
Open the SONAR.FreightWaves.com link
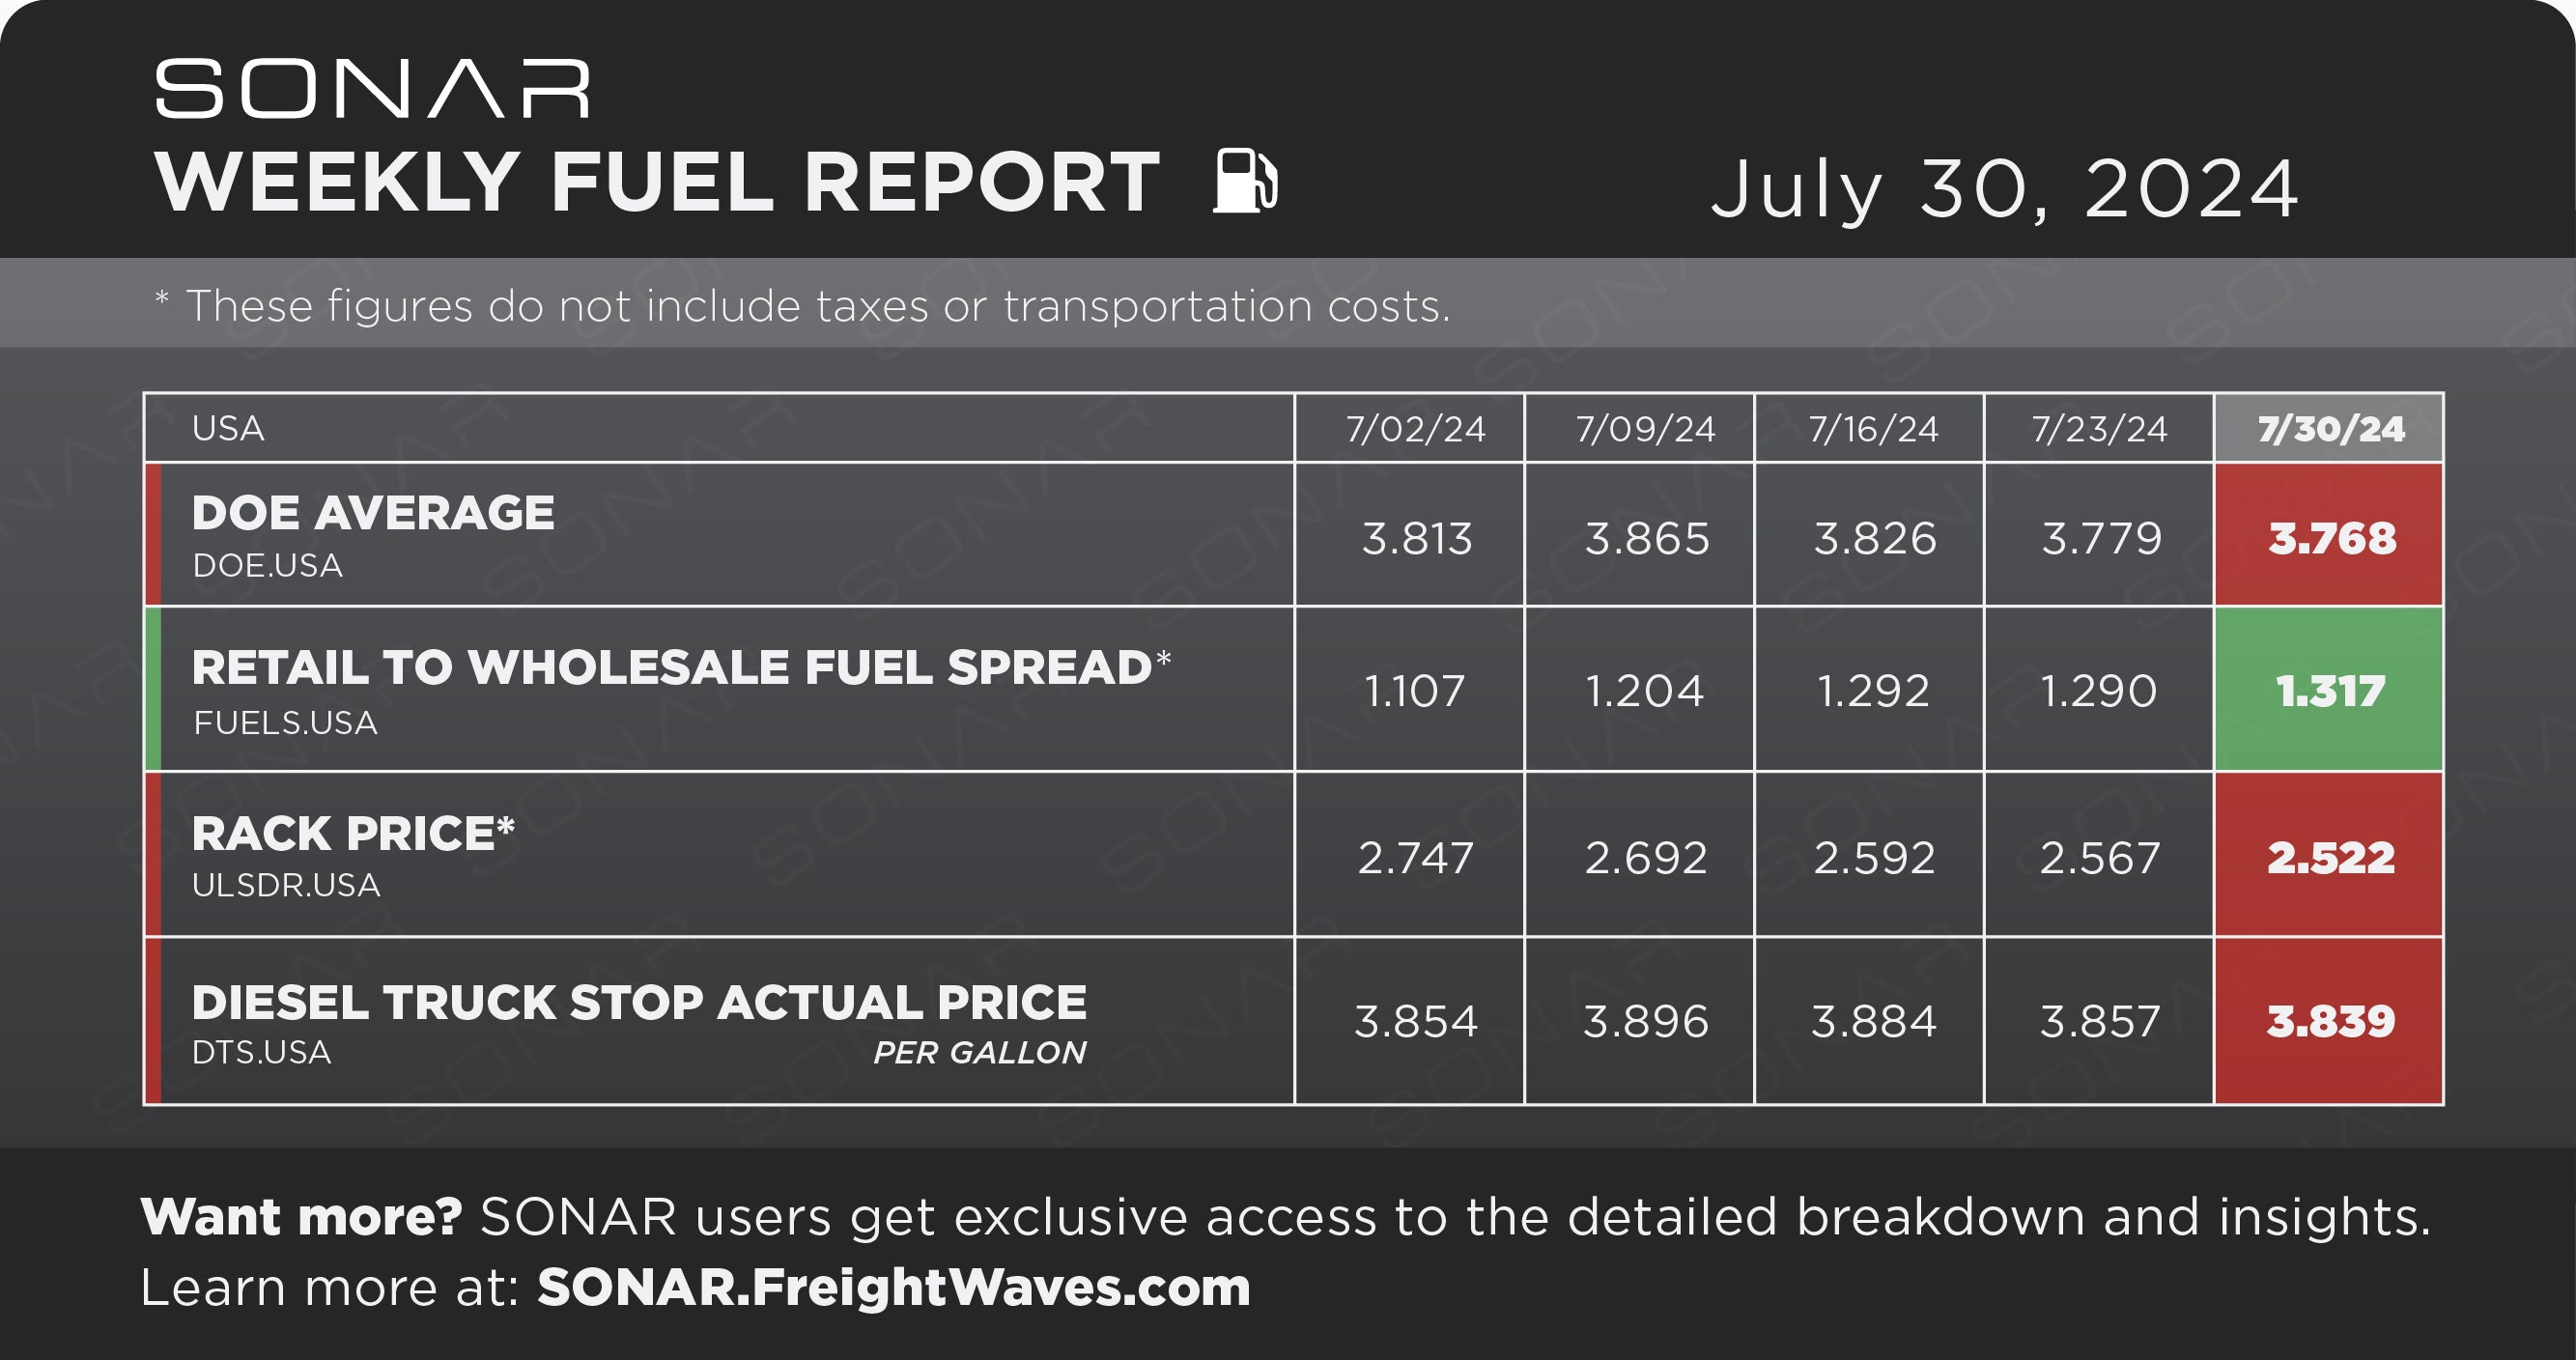pos(893,1287)
